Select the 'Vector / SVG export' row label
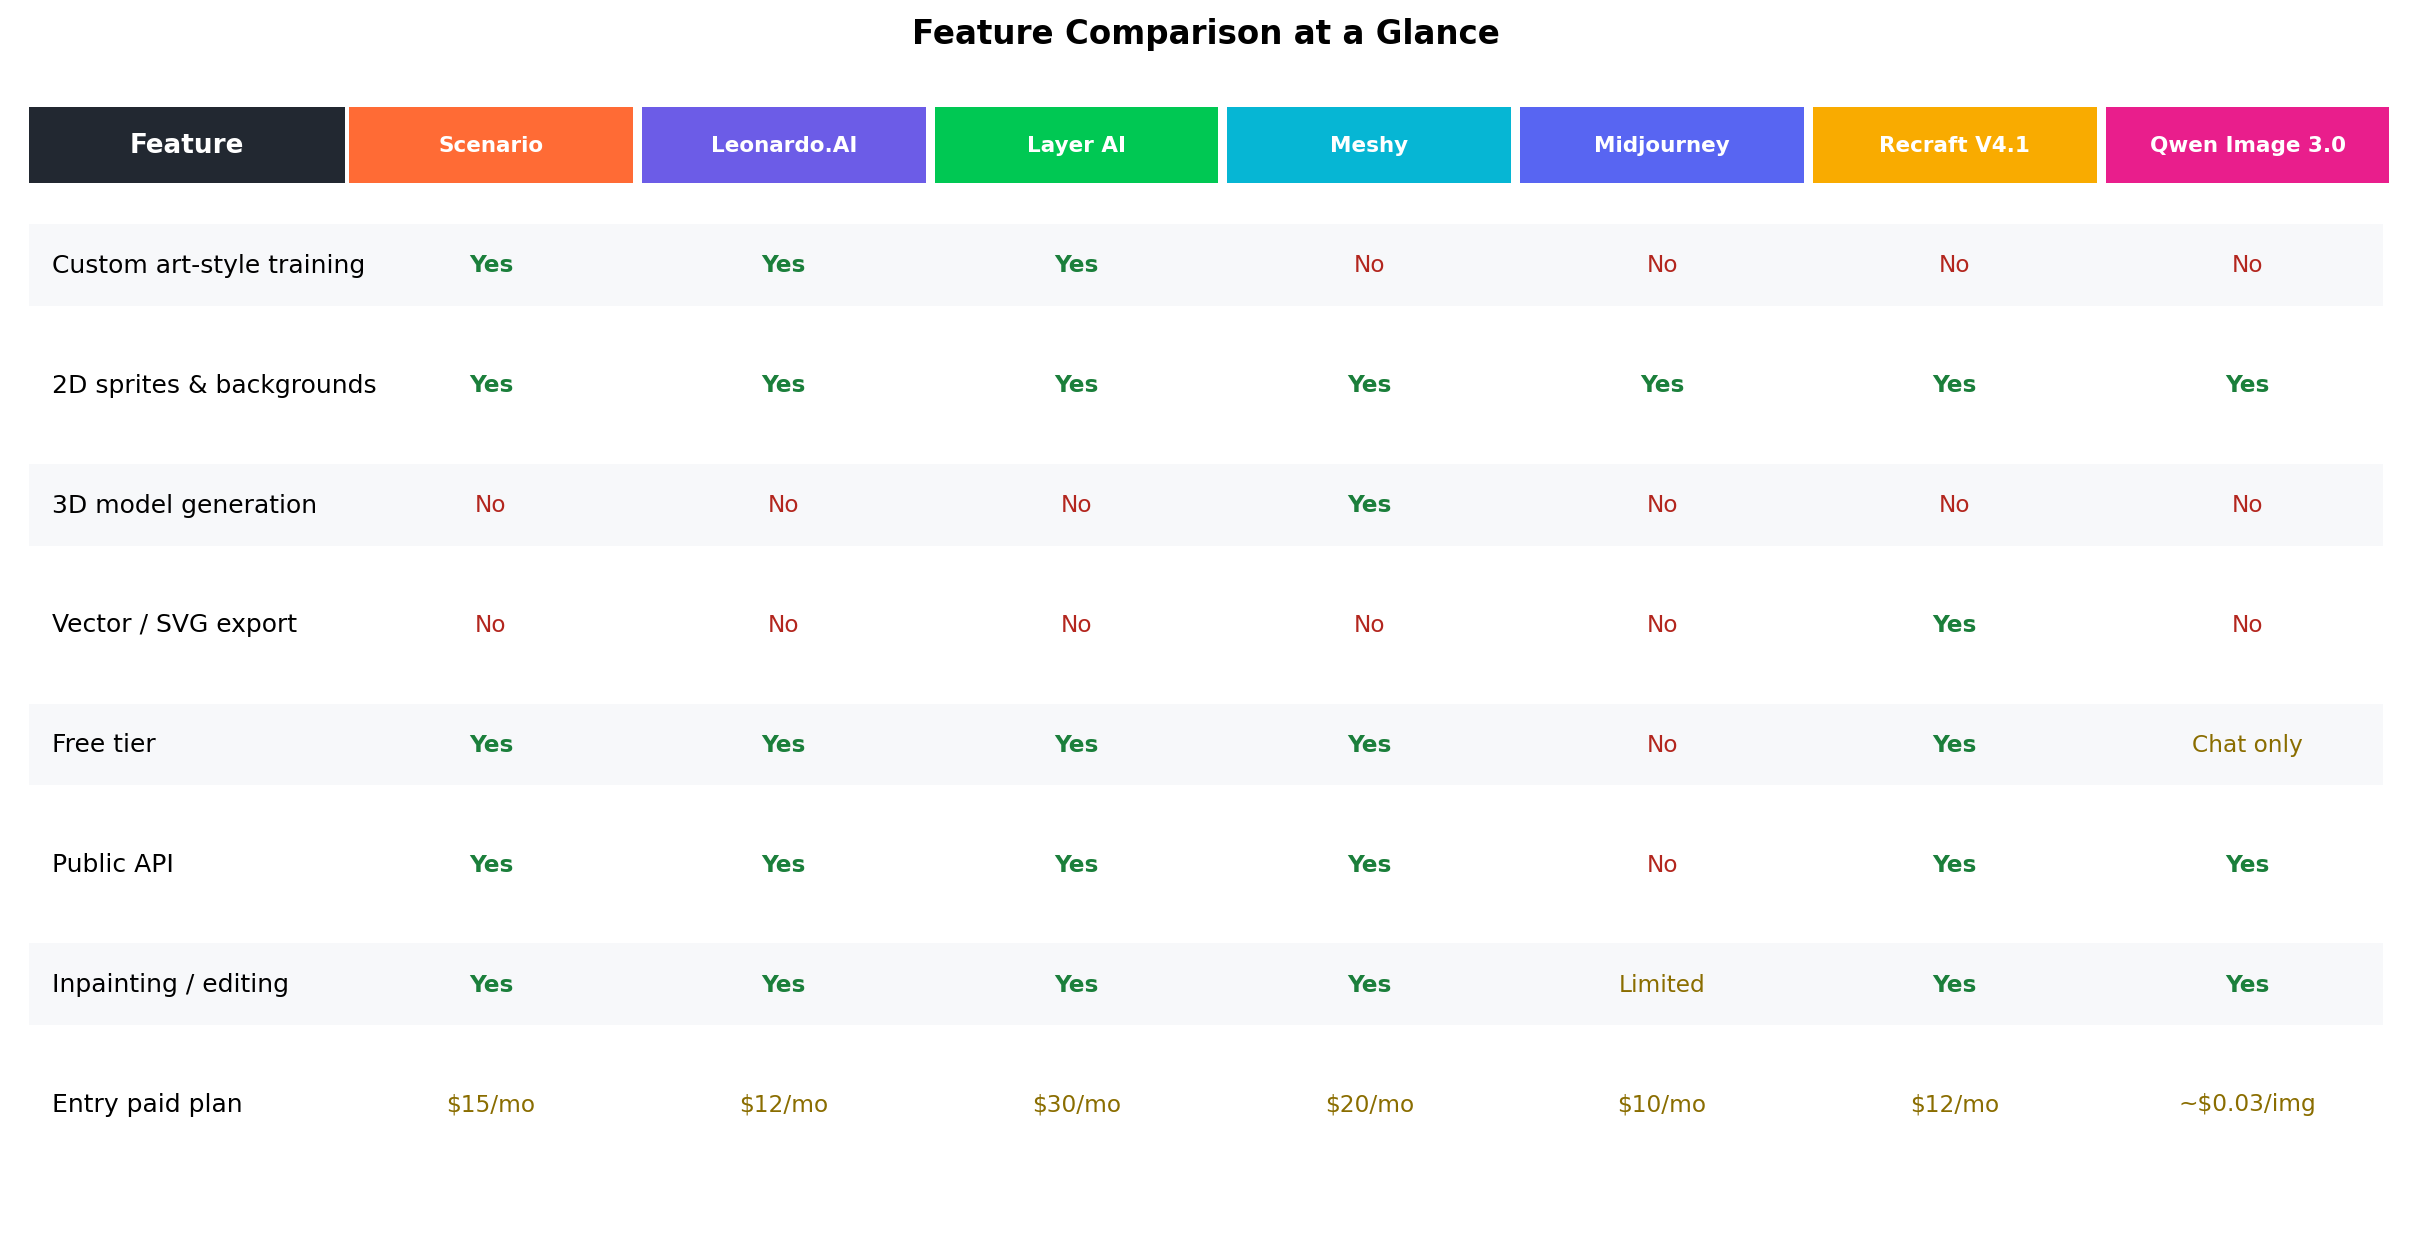 click(174, 624)
